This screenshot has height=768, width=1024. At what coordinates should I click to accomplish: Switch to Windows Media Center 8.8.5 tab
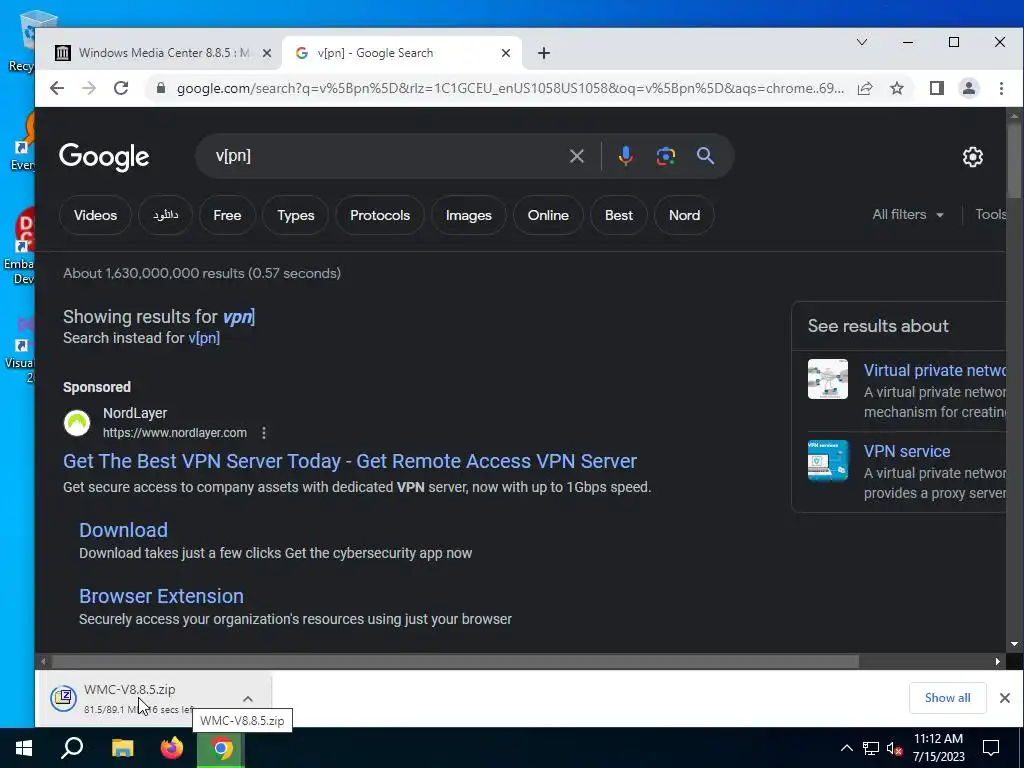click(x=163, y=53)
